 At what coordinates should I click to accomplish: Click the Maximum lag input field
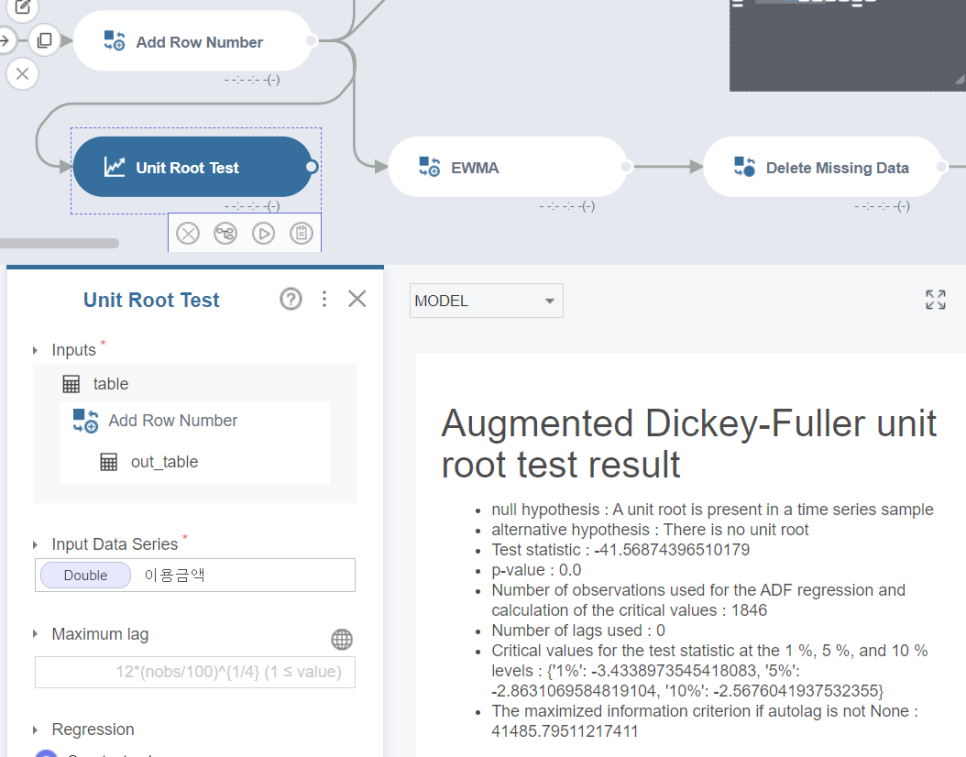[x=195, y=672]
